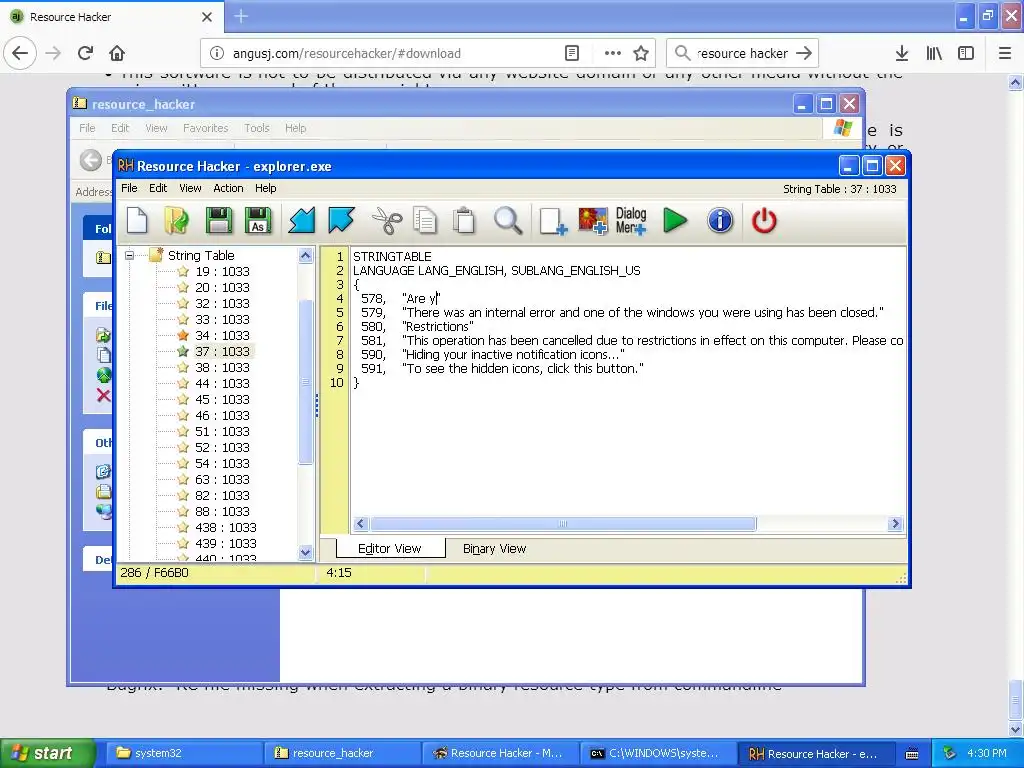Screen dimensions: 1024x768
Task: Select tree item 34 : 1033
Action: point(222,336)
